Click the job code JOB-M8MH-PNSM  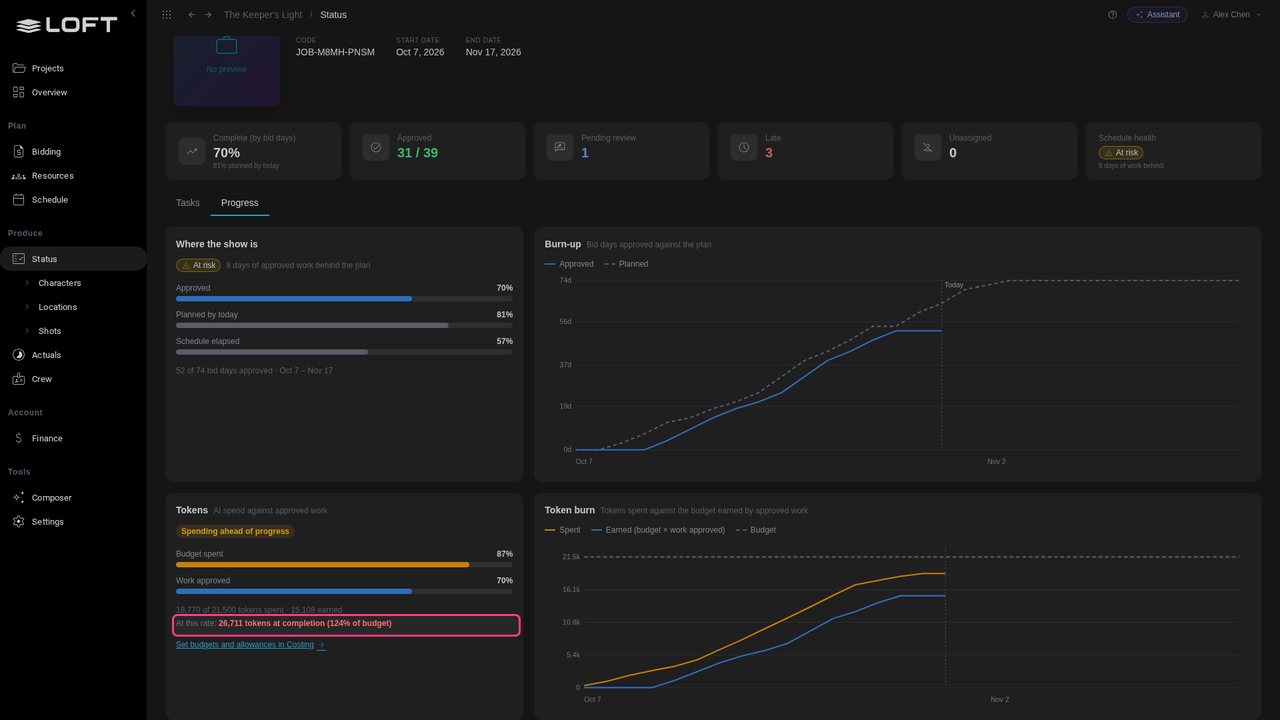(335, 52)
